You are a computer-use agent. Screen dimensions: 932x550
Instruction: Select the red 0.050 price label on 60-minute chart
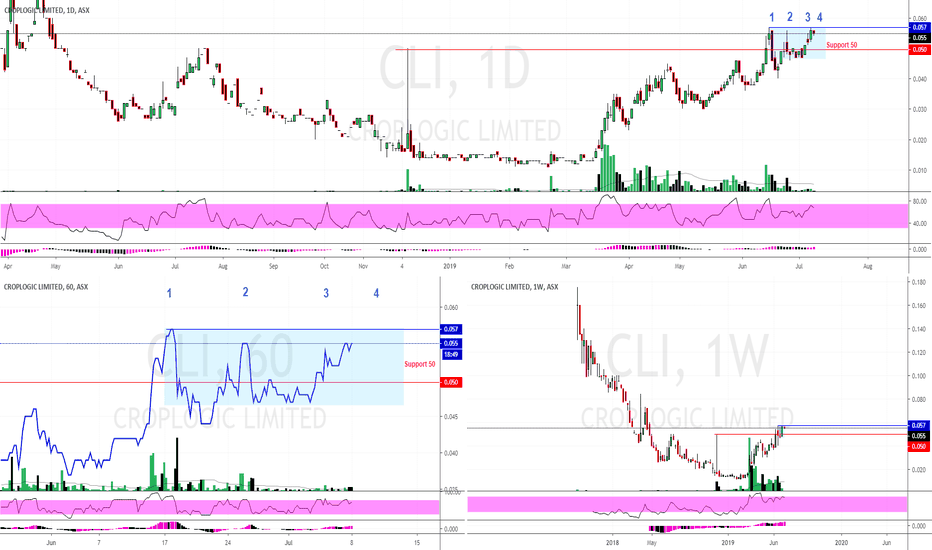point(451,382)
